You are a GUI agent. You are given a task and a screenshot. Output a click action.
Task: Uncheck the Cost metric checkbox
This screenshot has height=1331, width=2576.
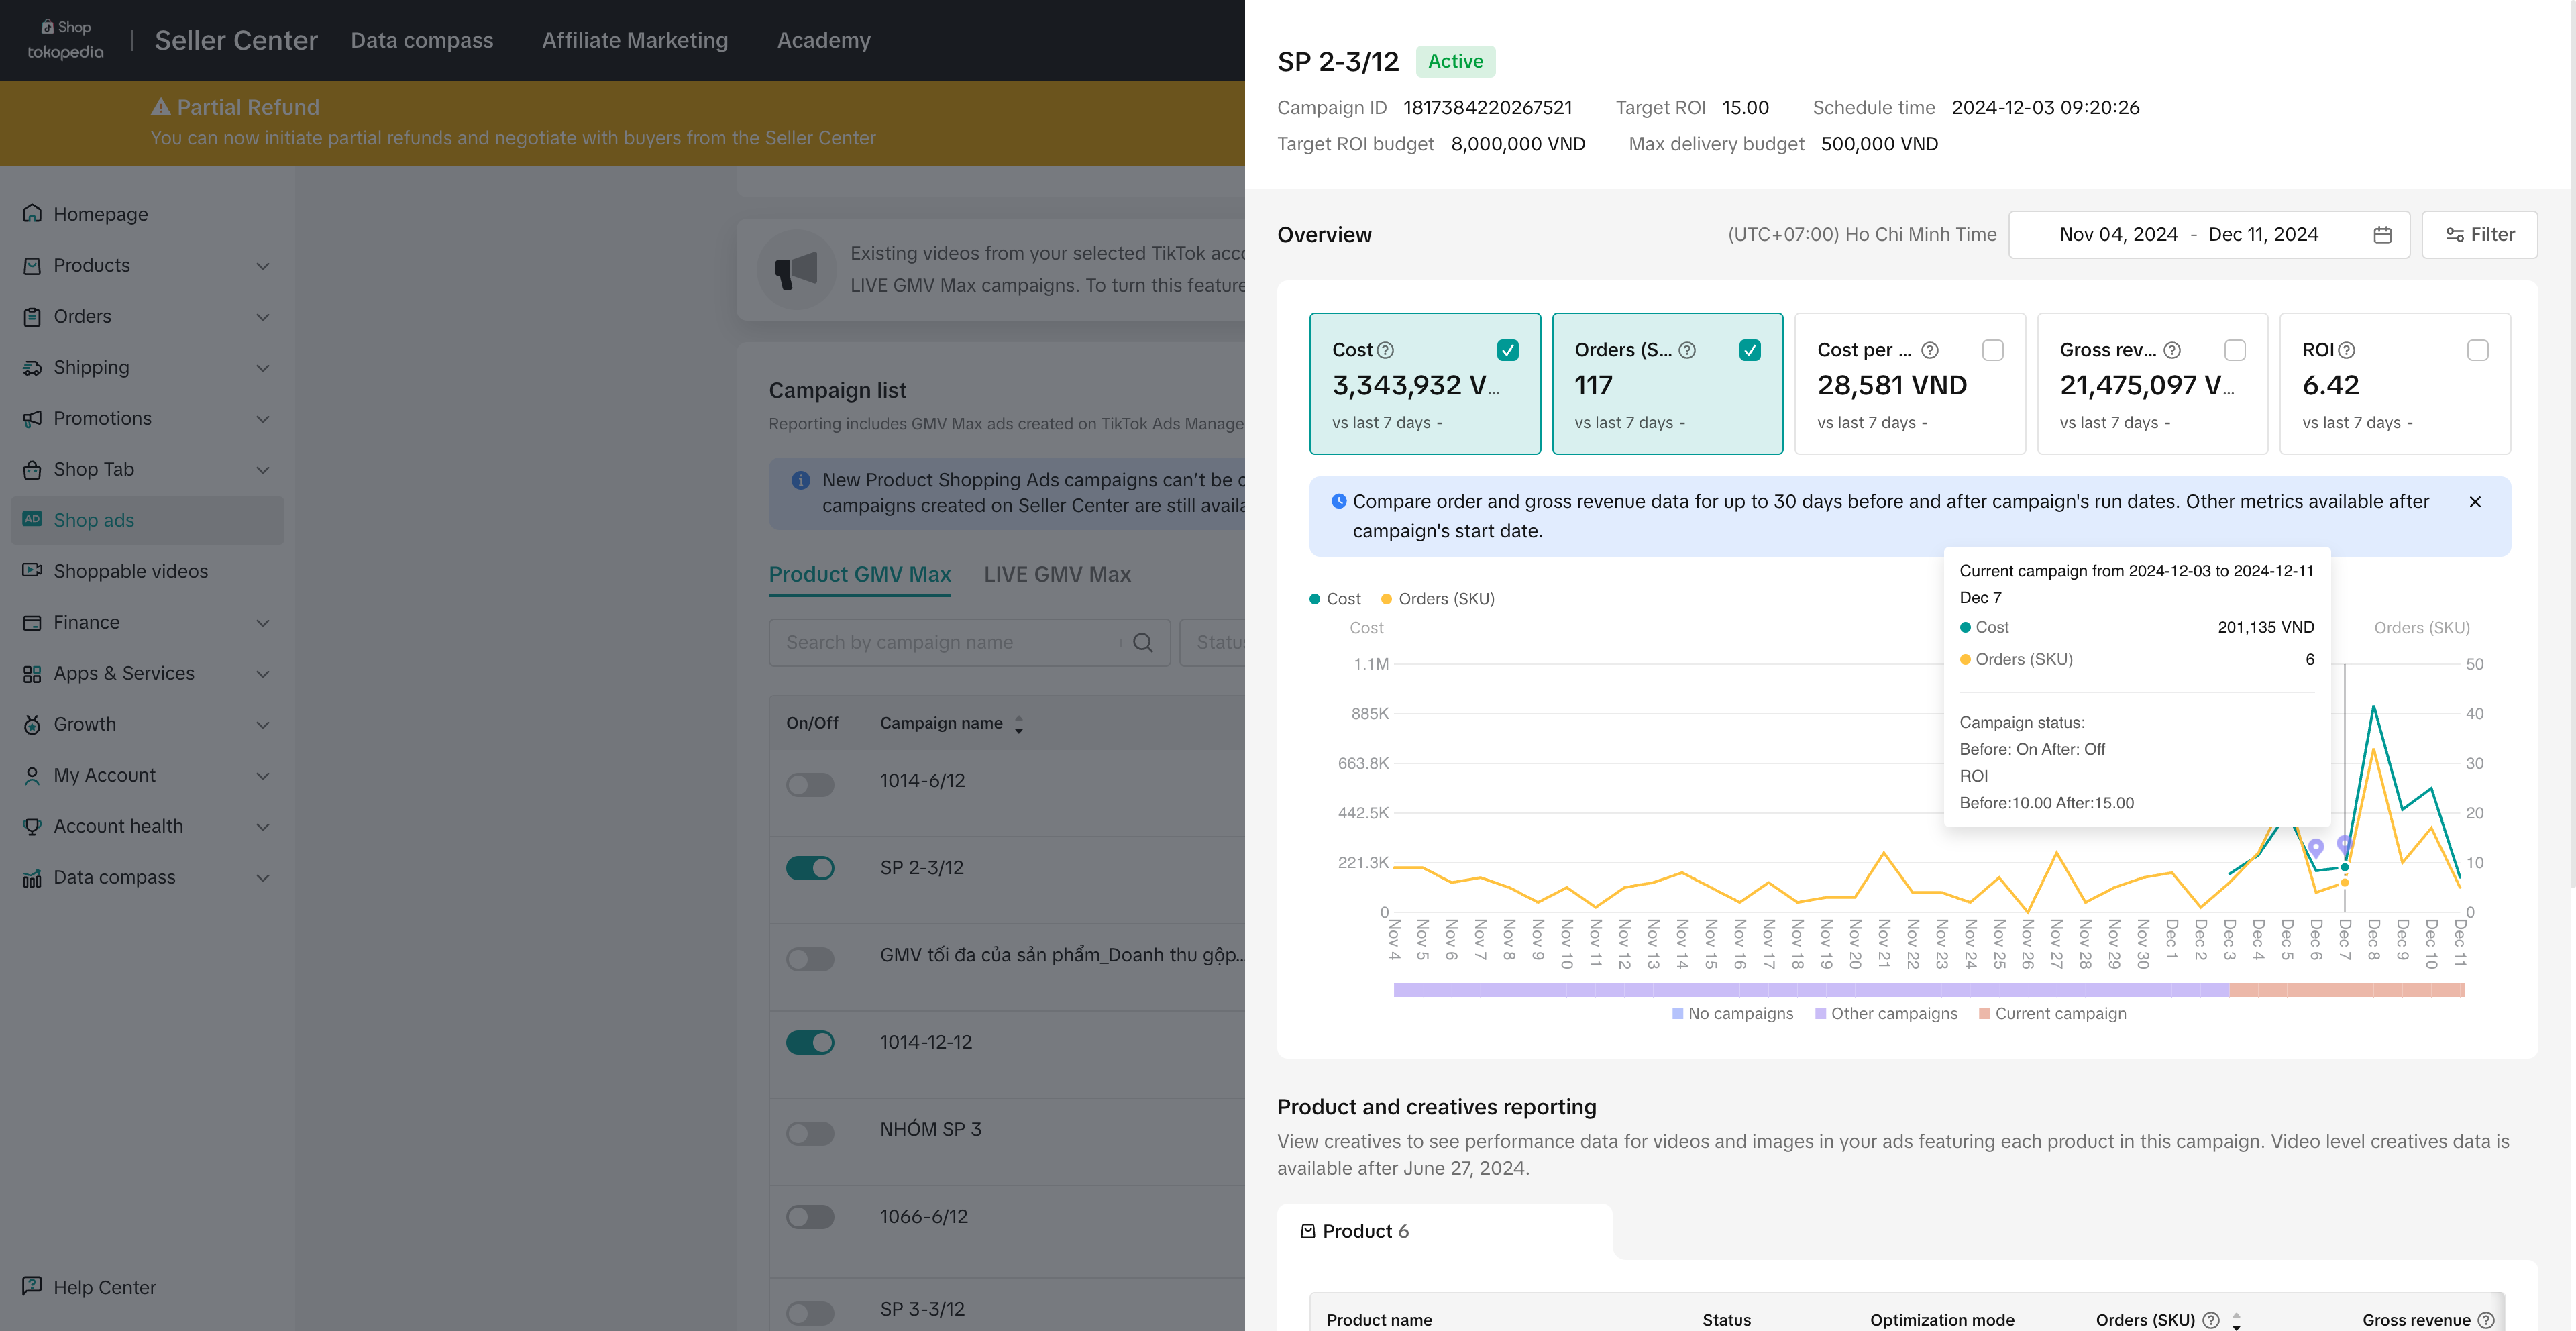[x=1508, y=350]
